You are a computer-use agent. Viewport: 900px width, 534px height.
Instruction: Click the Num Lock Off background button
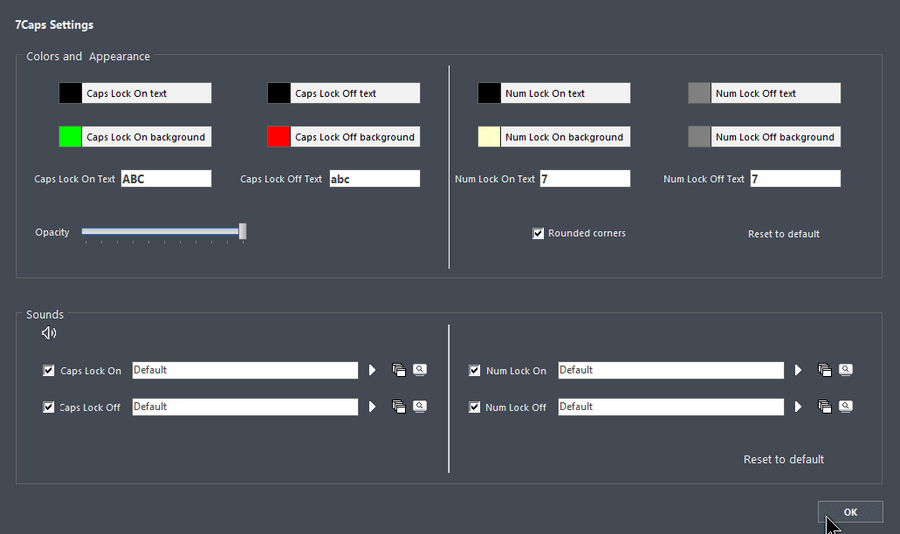(776, 137)
